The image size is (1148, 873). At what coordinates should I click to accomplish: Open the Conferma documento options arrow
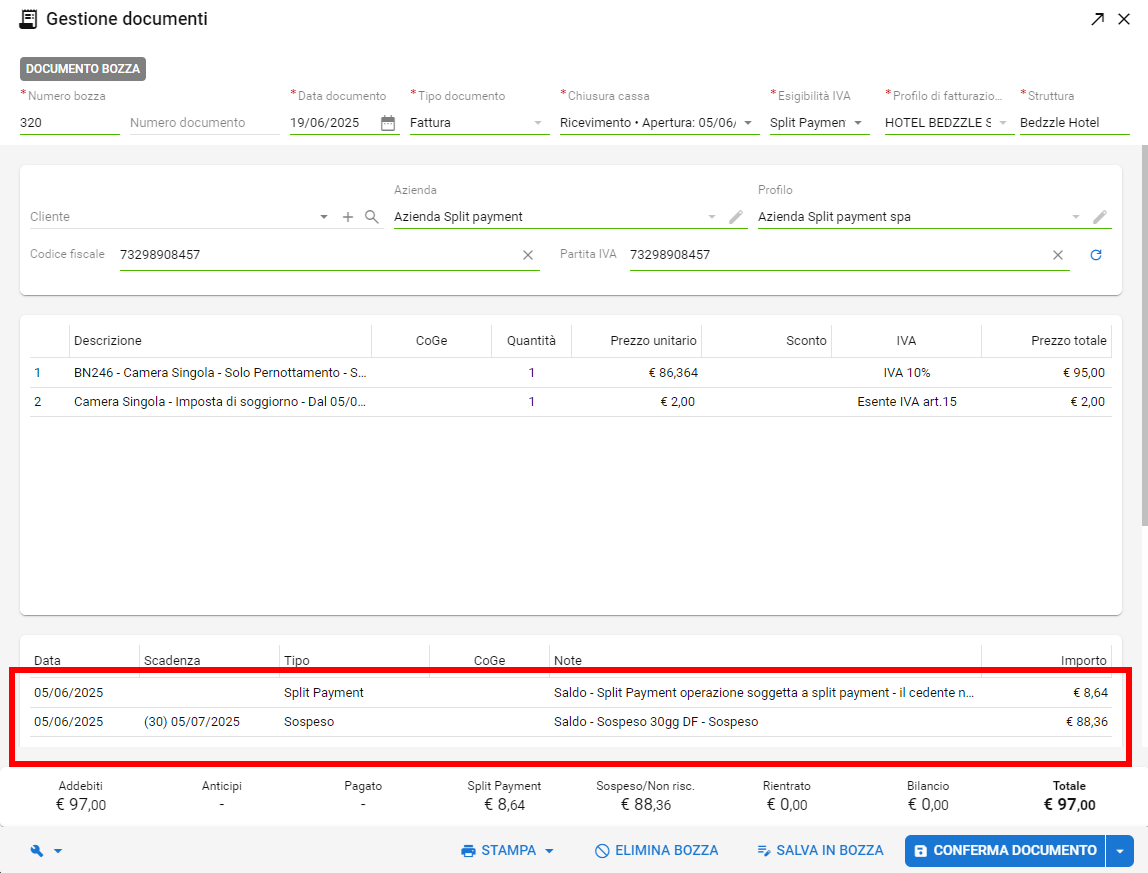(1120, 851)
